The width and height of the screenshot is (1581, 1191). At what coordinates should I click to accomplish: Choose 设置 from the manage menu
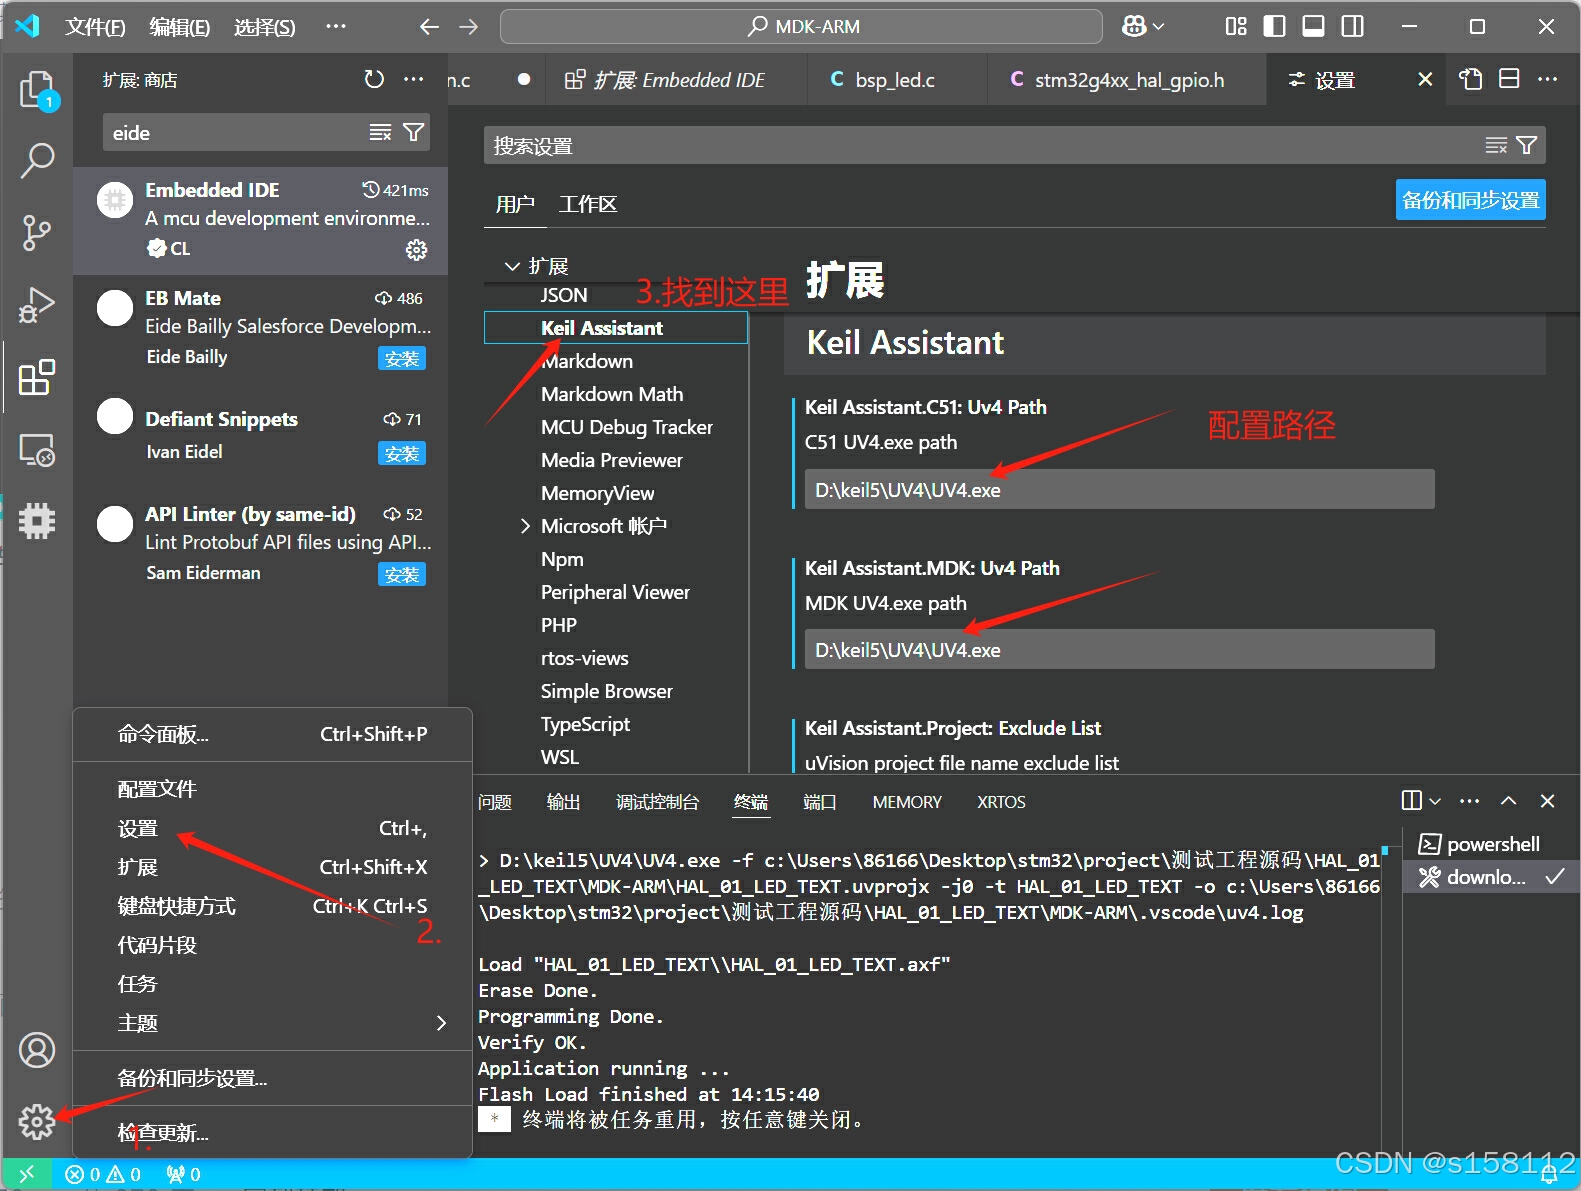click(272, 828)
